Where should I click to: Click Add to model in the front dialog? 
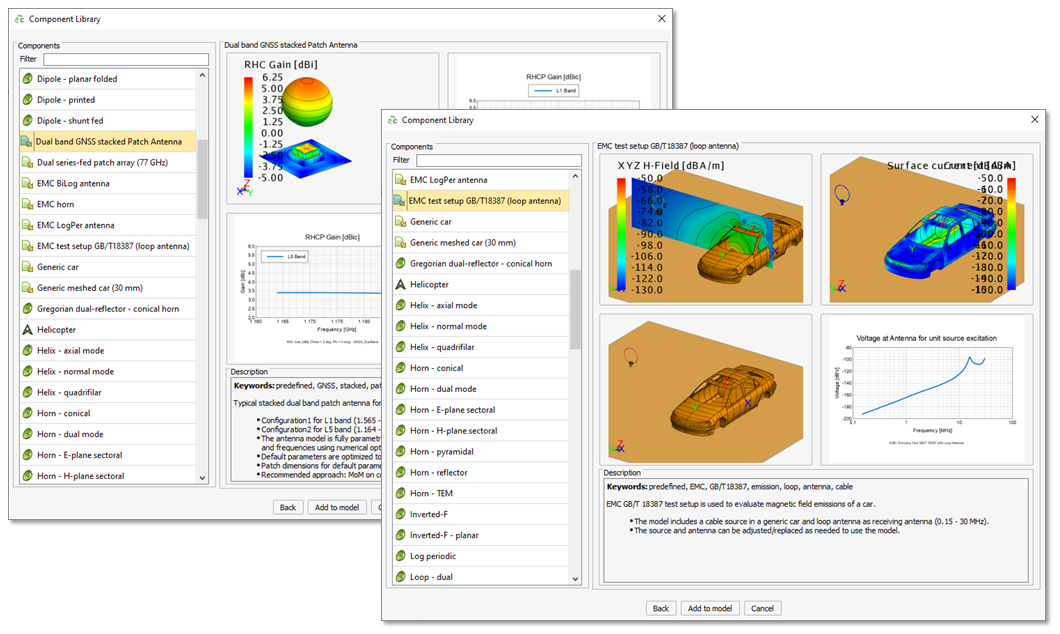[x=710, y=607]
